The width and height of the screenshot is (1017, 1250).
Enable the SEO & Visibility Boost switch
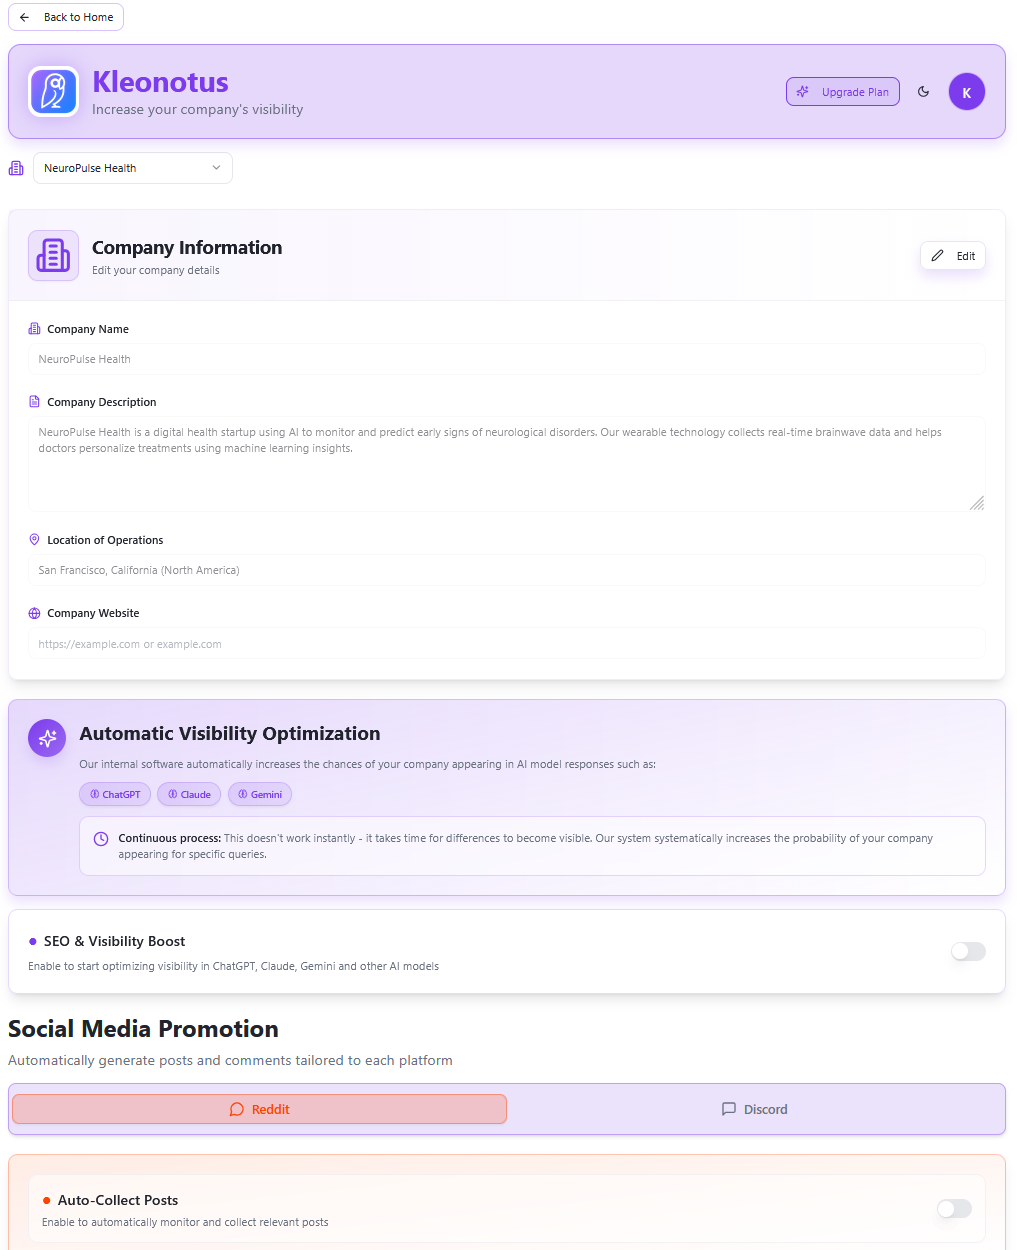click(x=968, y=951)
